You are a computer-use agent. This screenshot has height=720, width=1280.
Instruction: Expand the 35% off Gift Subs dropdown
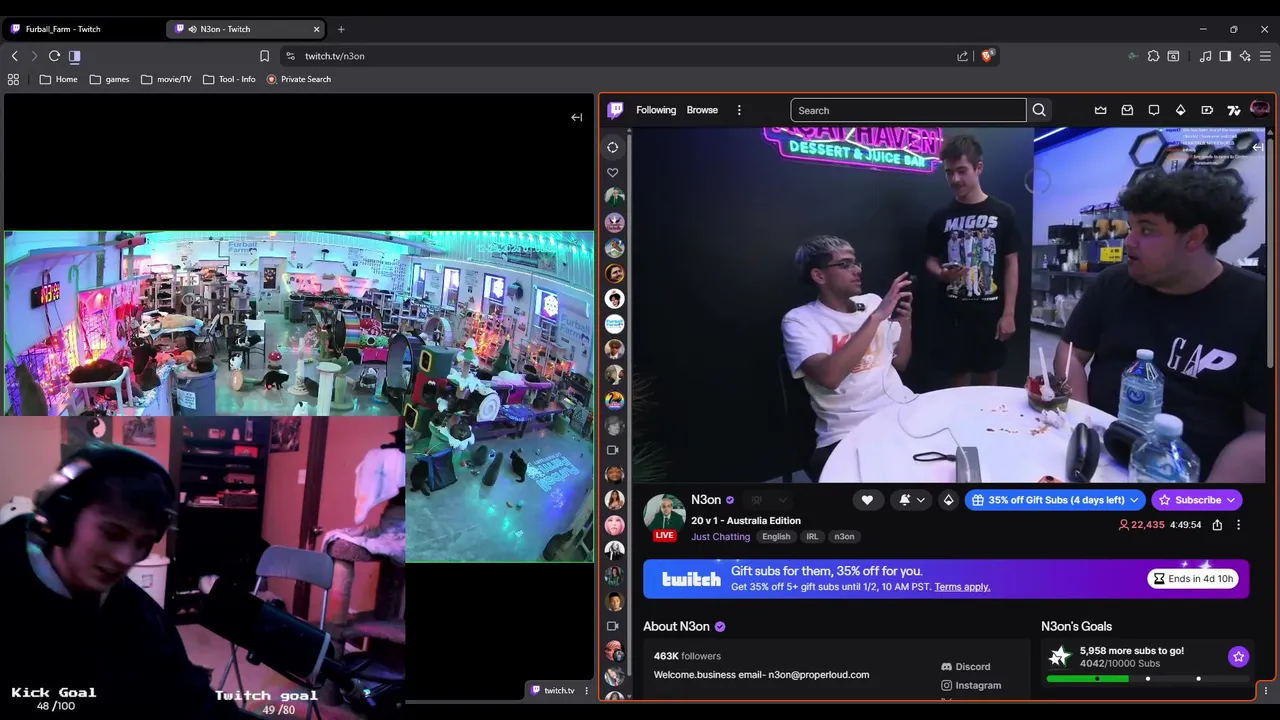tap(1056, 500)
